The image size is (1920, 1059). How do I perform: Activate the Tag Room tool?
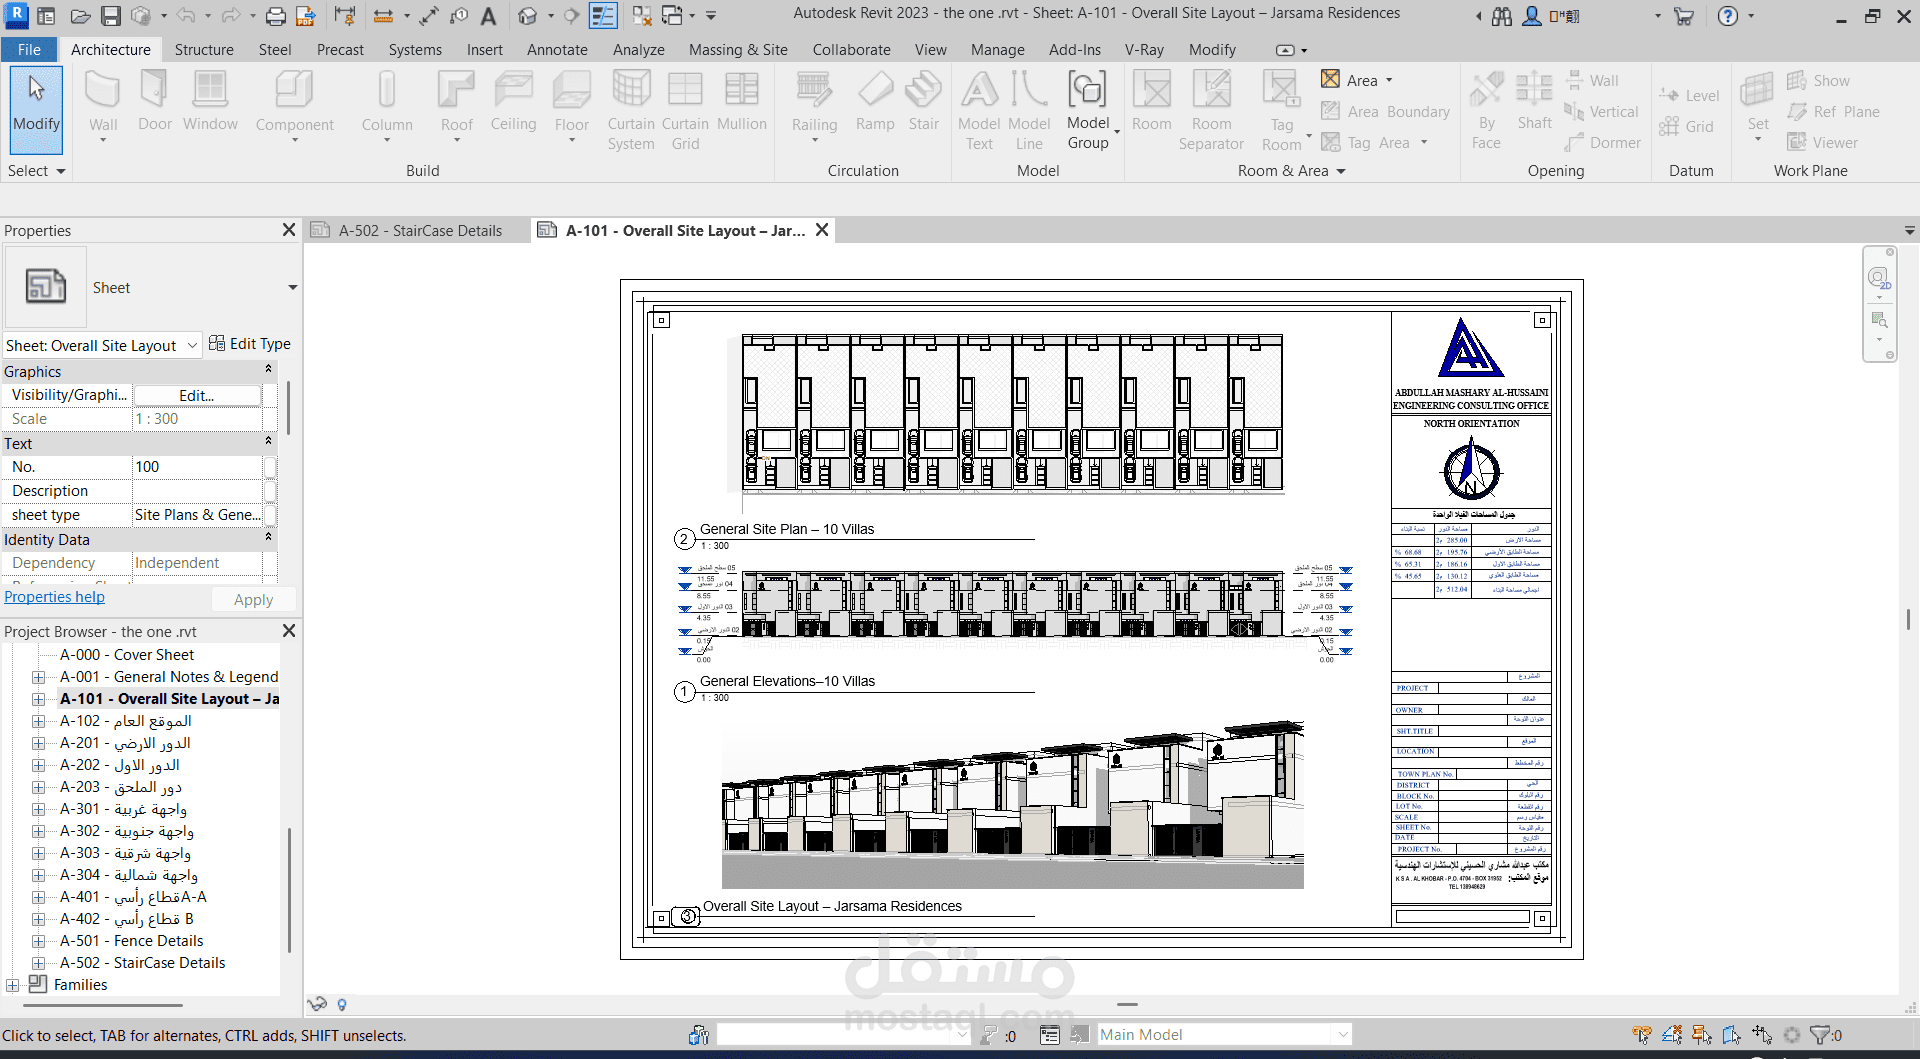1282,111
